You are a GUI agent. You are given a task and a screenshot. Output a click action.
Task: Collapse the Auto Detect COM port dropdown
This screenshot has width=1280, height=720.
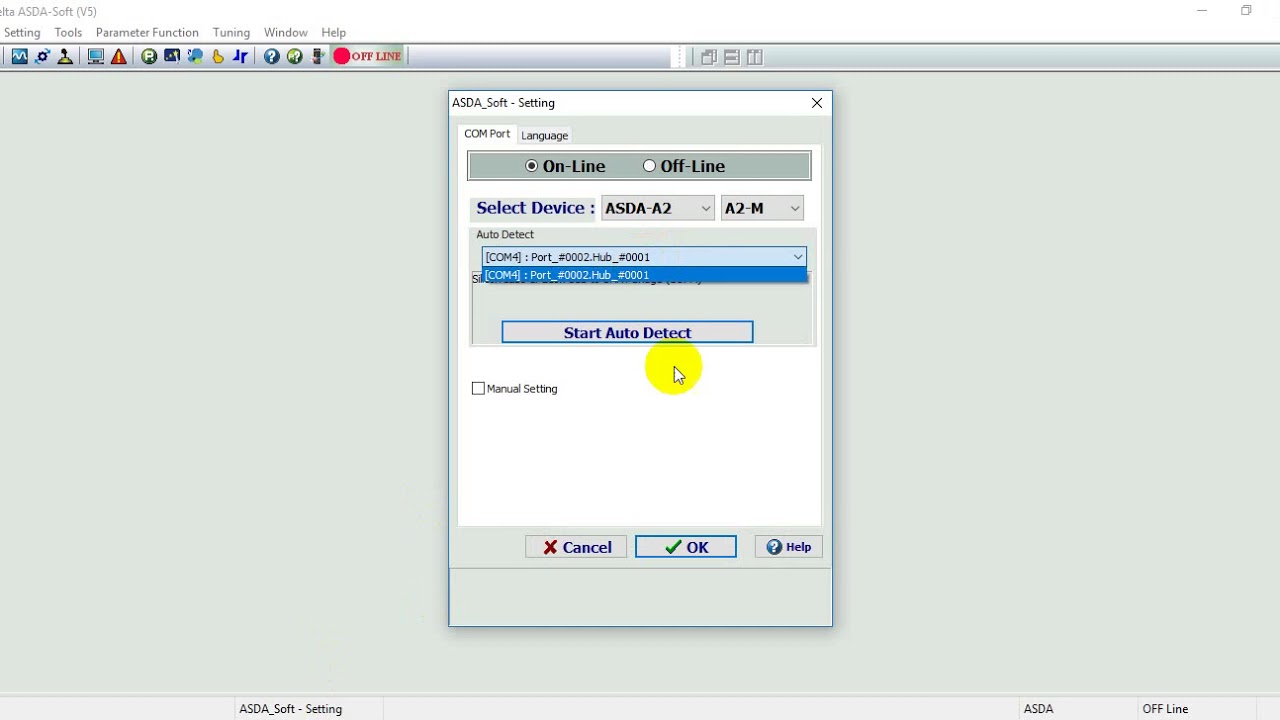click(797, 257)
